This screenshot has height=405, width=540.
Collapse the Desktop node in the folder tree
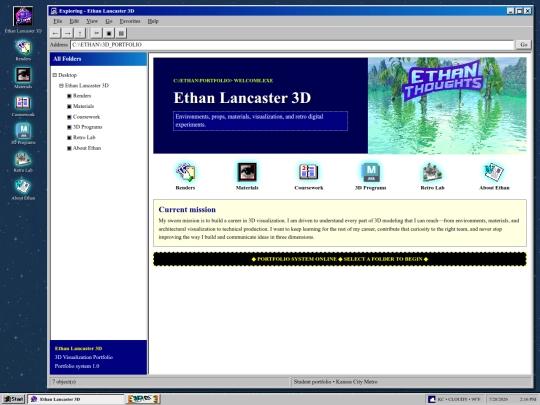click(x=54, y=75)
